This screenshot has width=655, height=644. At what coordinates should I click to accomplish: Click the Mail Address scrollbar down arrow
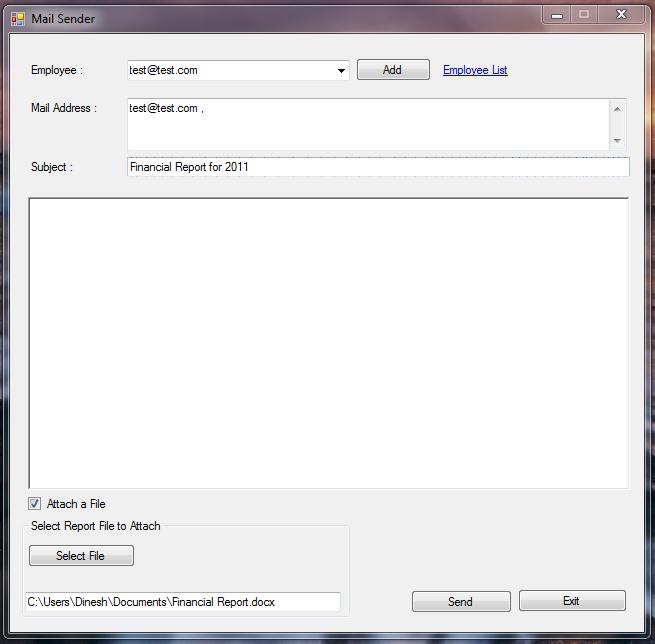[617, 140]
